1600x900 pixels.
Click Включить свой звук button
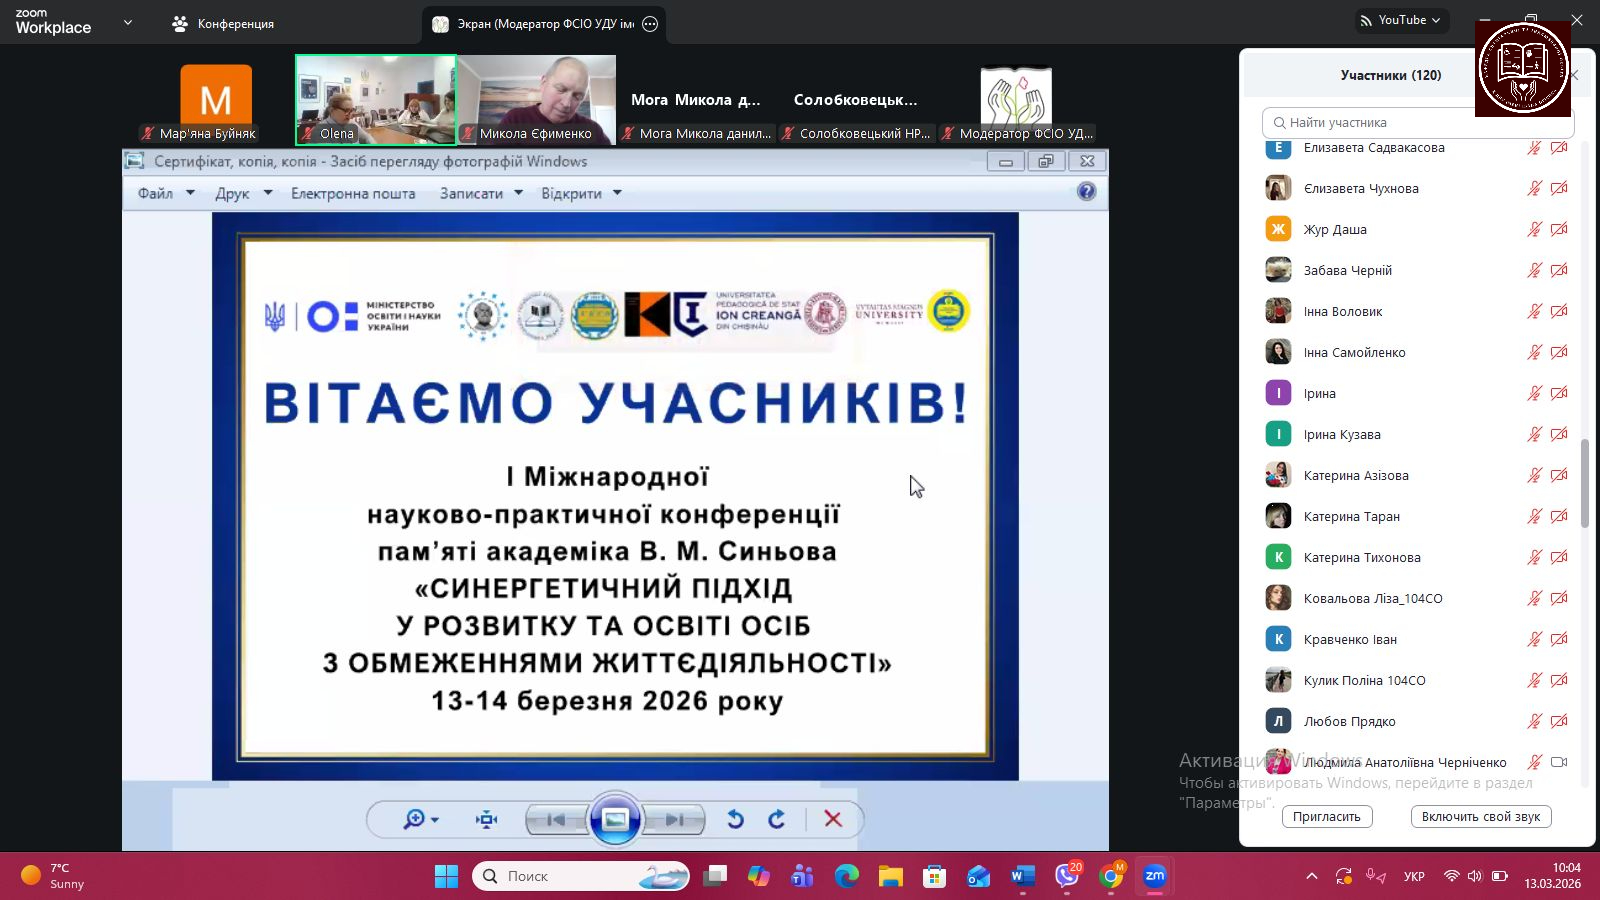[1480, 817]
